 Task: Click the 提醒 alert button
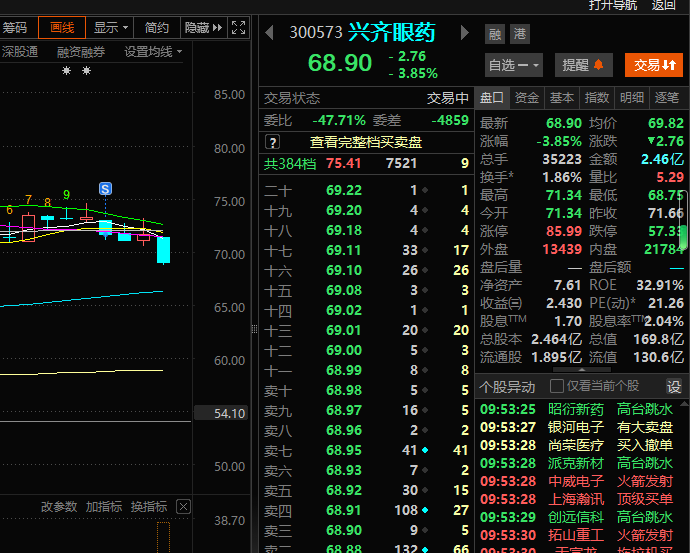click(x=583, y=65)
